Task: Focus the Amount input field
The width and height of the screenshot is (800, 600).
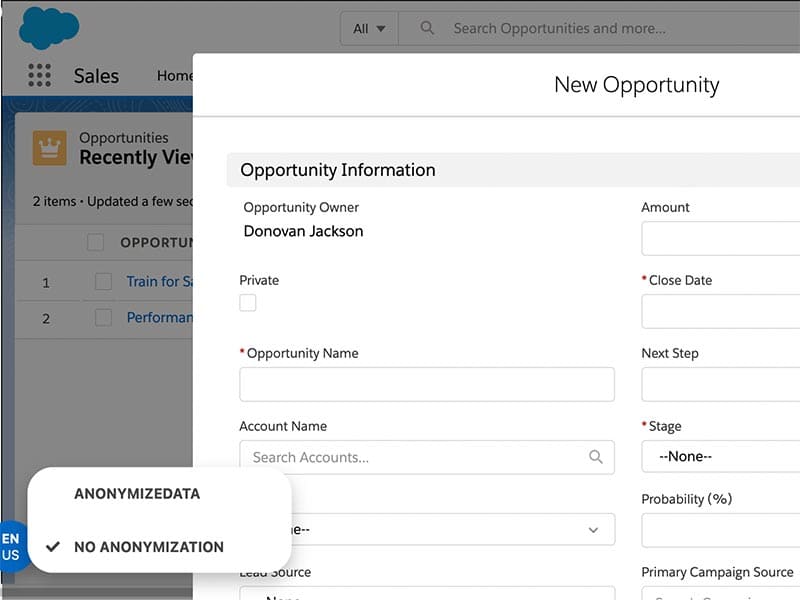Action: click(720, 238)
